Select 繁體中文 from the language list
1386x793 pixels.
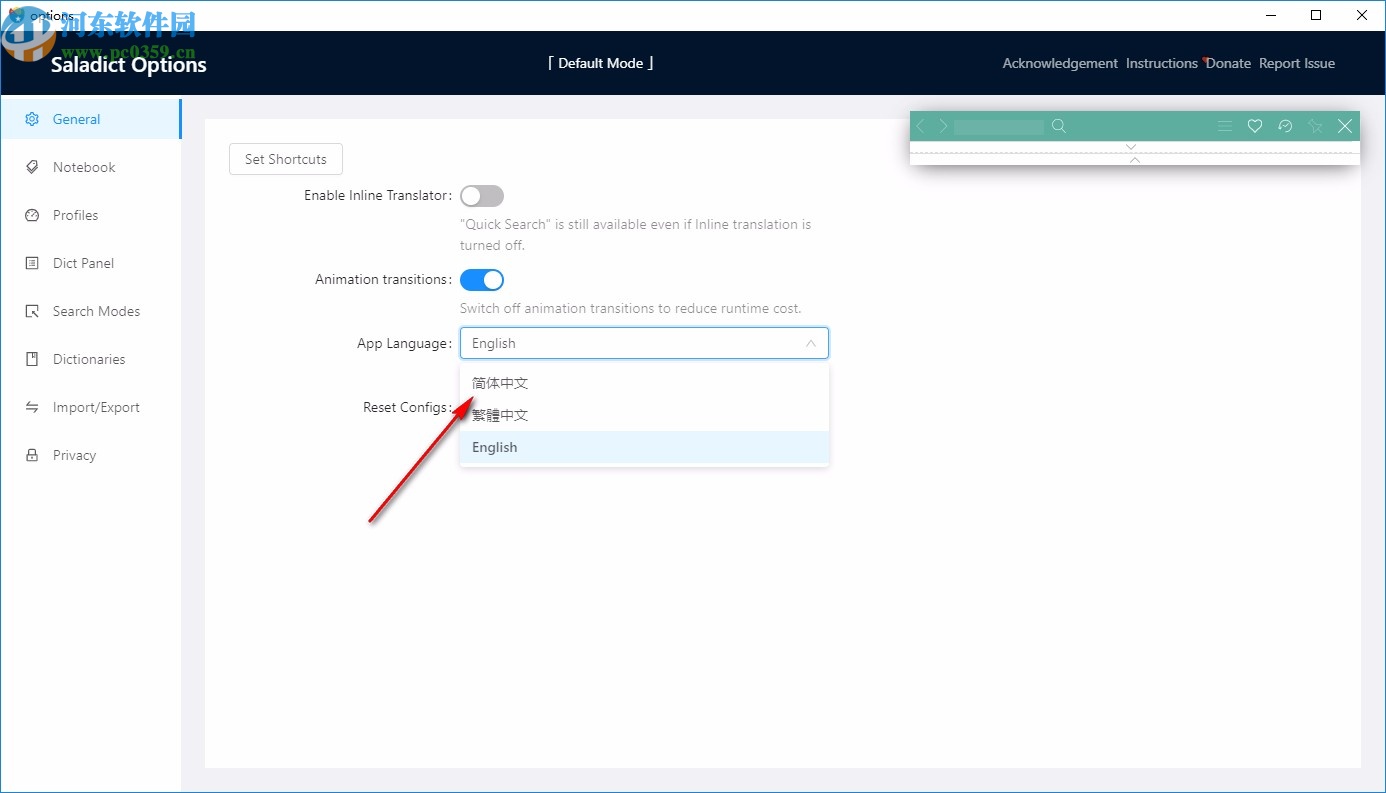(644, 415)
